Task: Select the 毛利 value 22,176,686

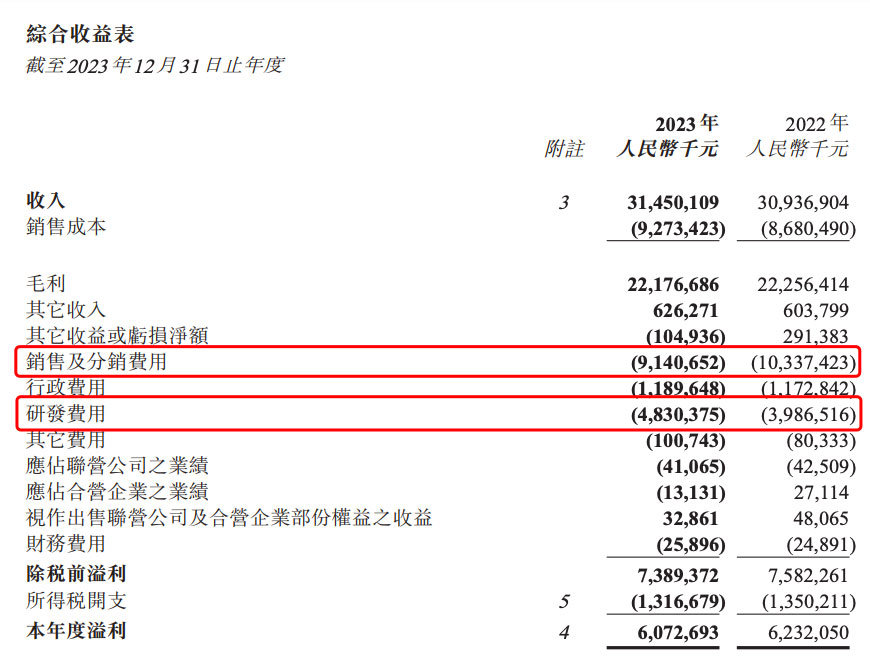Action: pos(672,285)
